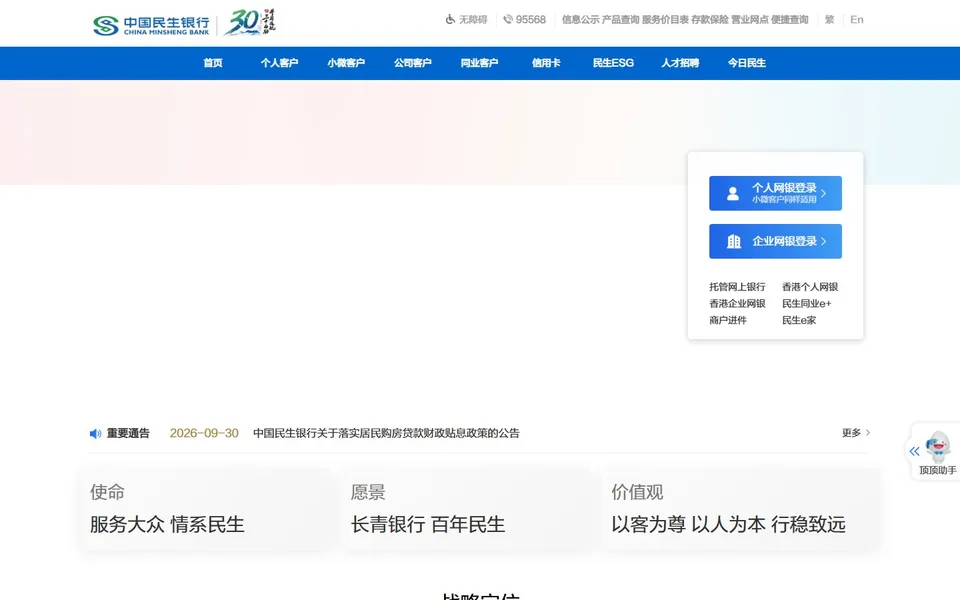
Task: Click the wheelchair accessibility icon
Action: pyautogui.click(x=450, y=20)
